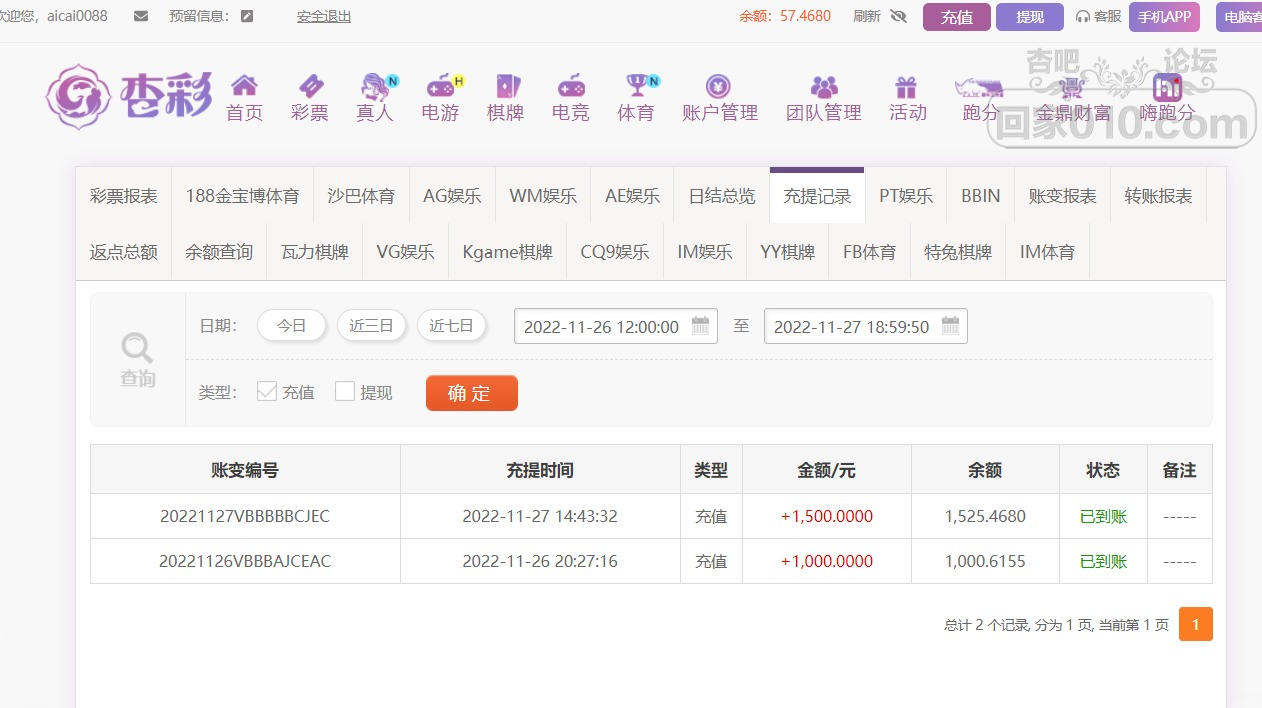This screenshot has width=1262, height=708.
Task: Open 嗨跑分 navigation icon
Action: point(1167,87)
